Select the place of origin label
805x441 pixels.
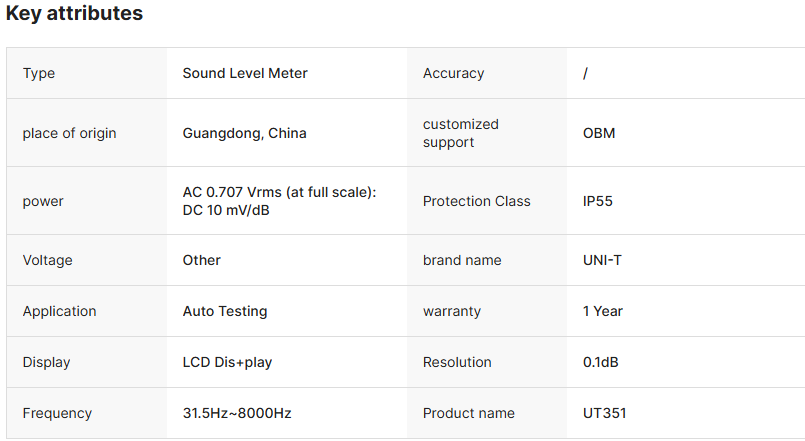click(x=69, y=133)
